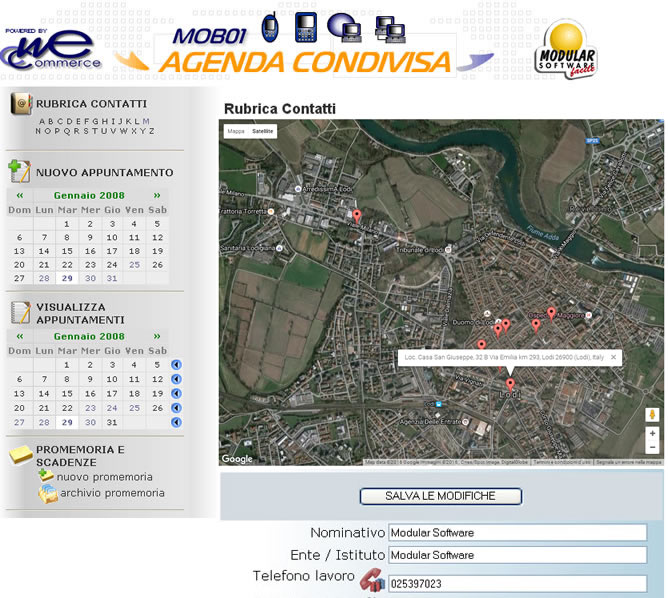Go to next month in Visualizza Appuntamenti calendar
Screen dimensions: 668x598
157,336
